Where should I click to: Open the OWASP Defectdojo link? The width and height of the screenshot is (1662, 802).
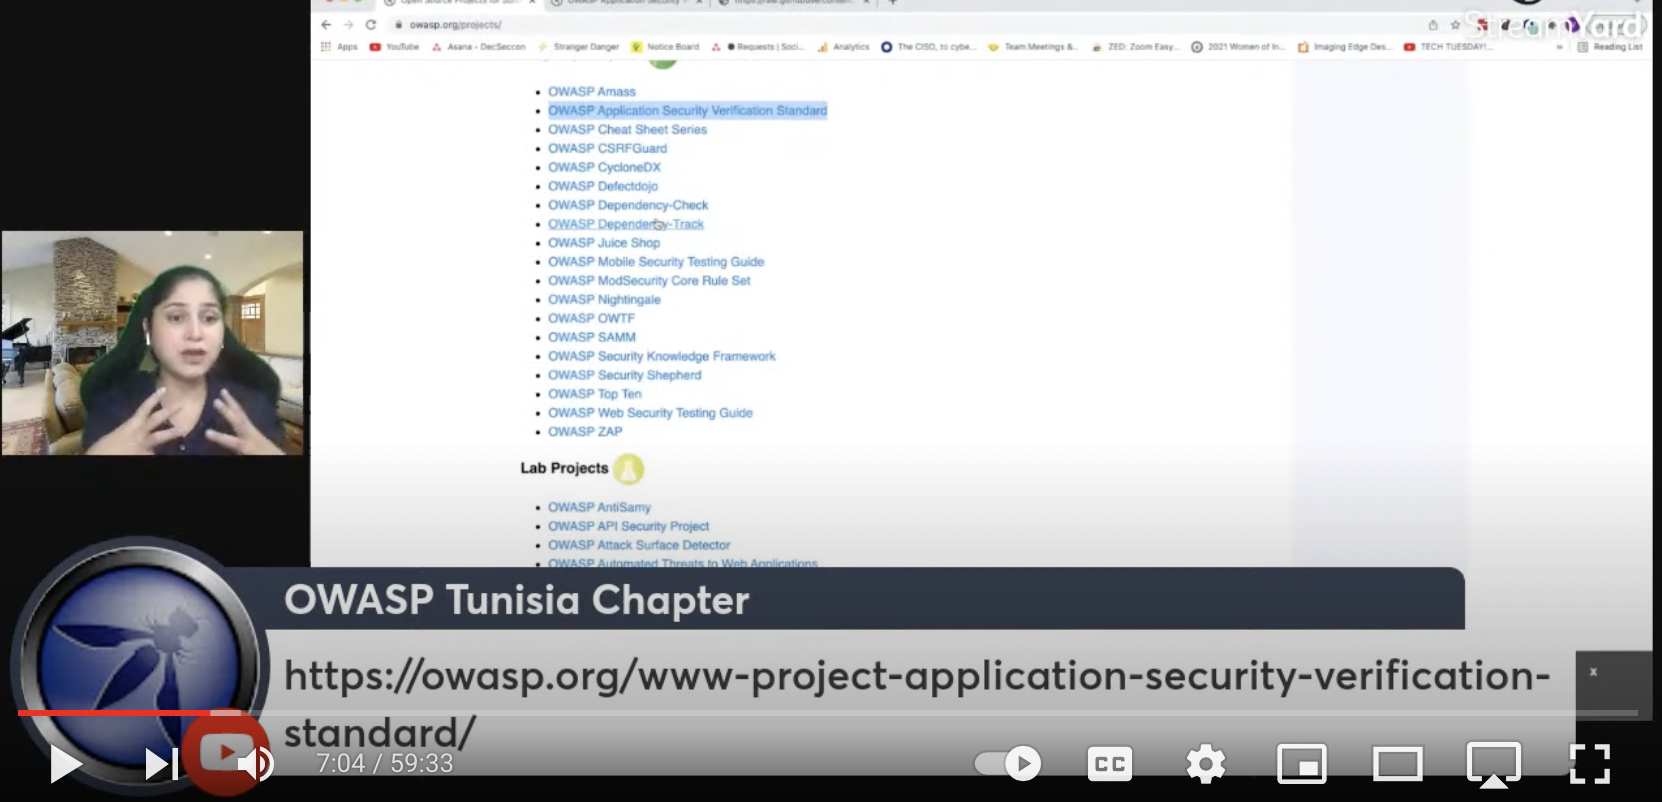pyautogui.click(x=603, y=187)
